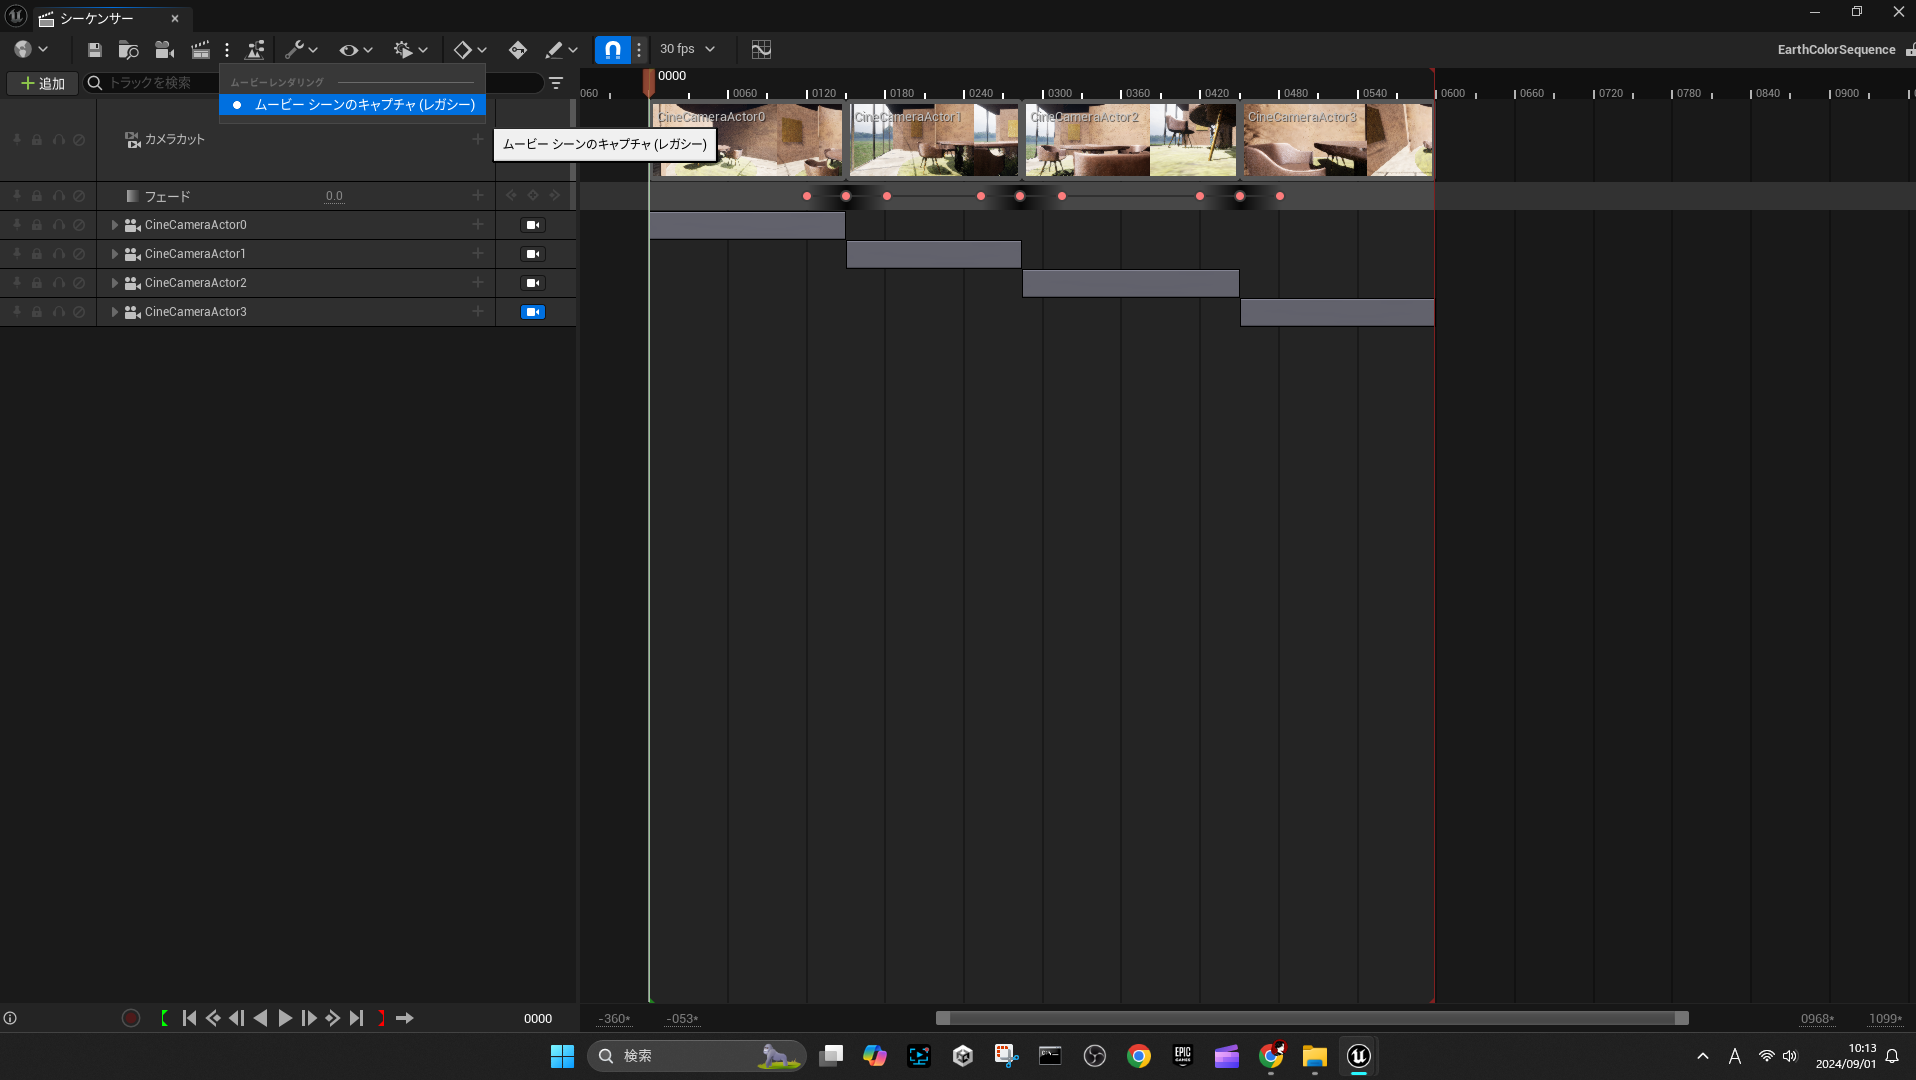Click the key-all diamond icon with key symbol
The width and height of the screenshot is (1916, 1080).
tap(517, 50)
